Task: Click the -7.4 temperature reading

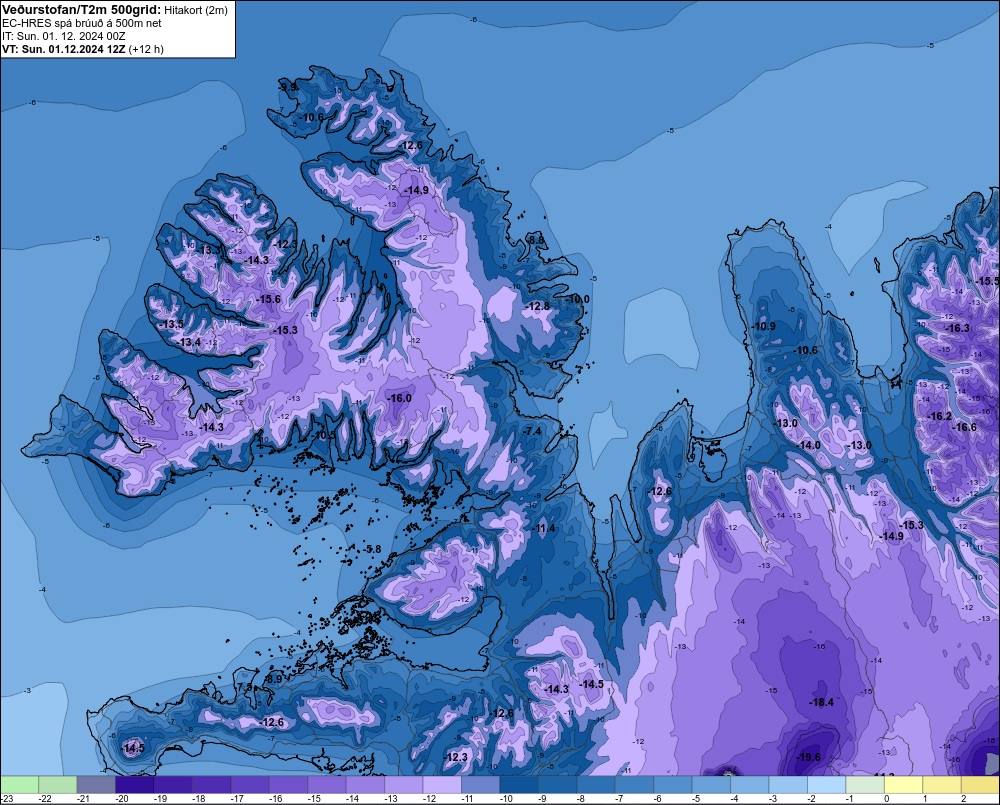Action: click(533, 431)
